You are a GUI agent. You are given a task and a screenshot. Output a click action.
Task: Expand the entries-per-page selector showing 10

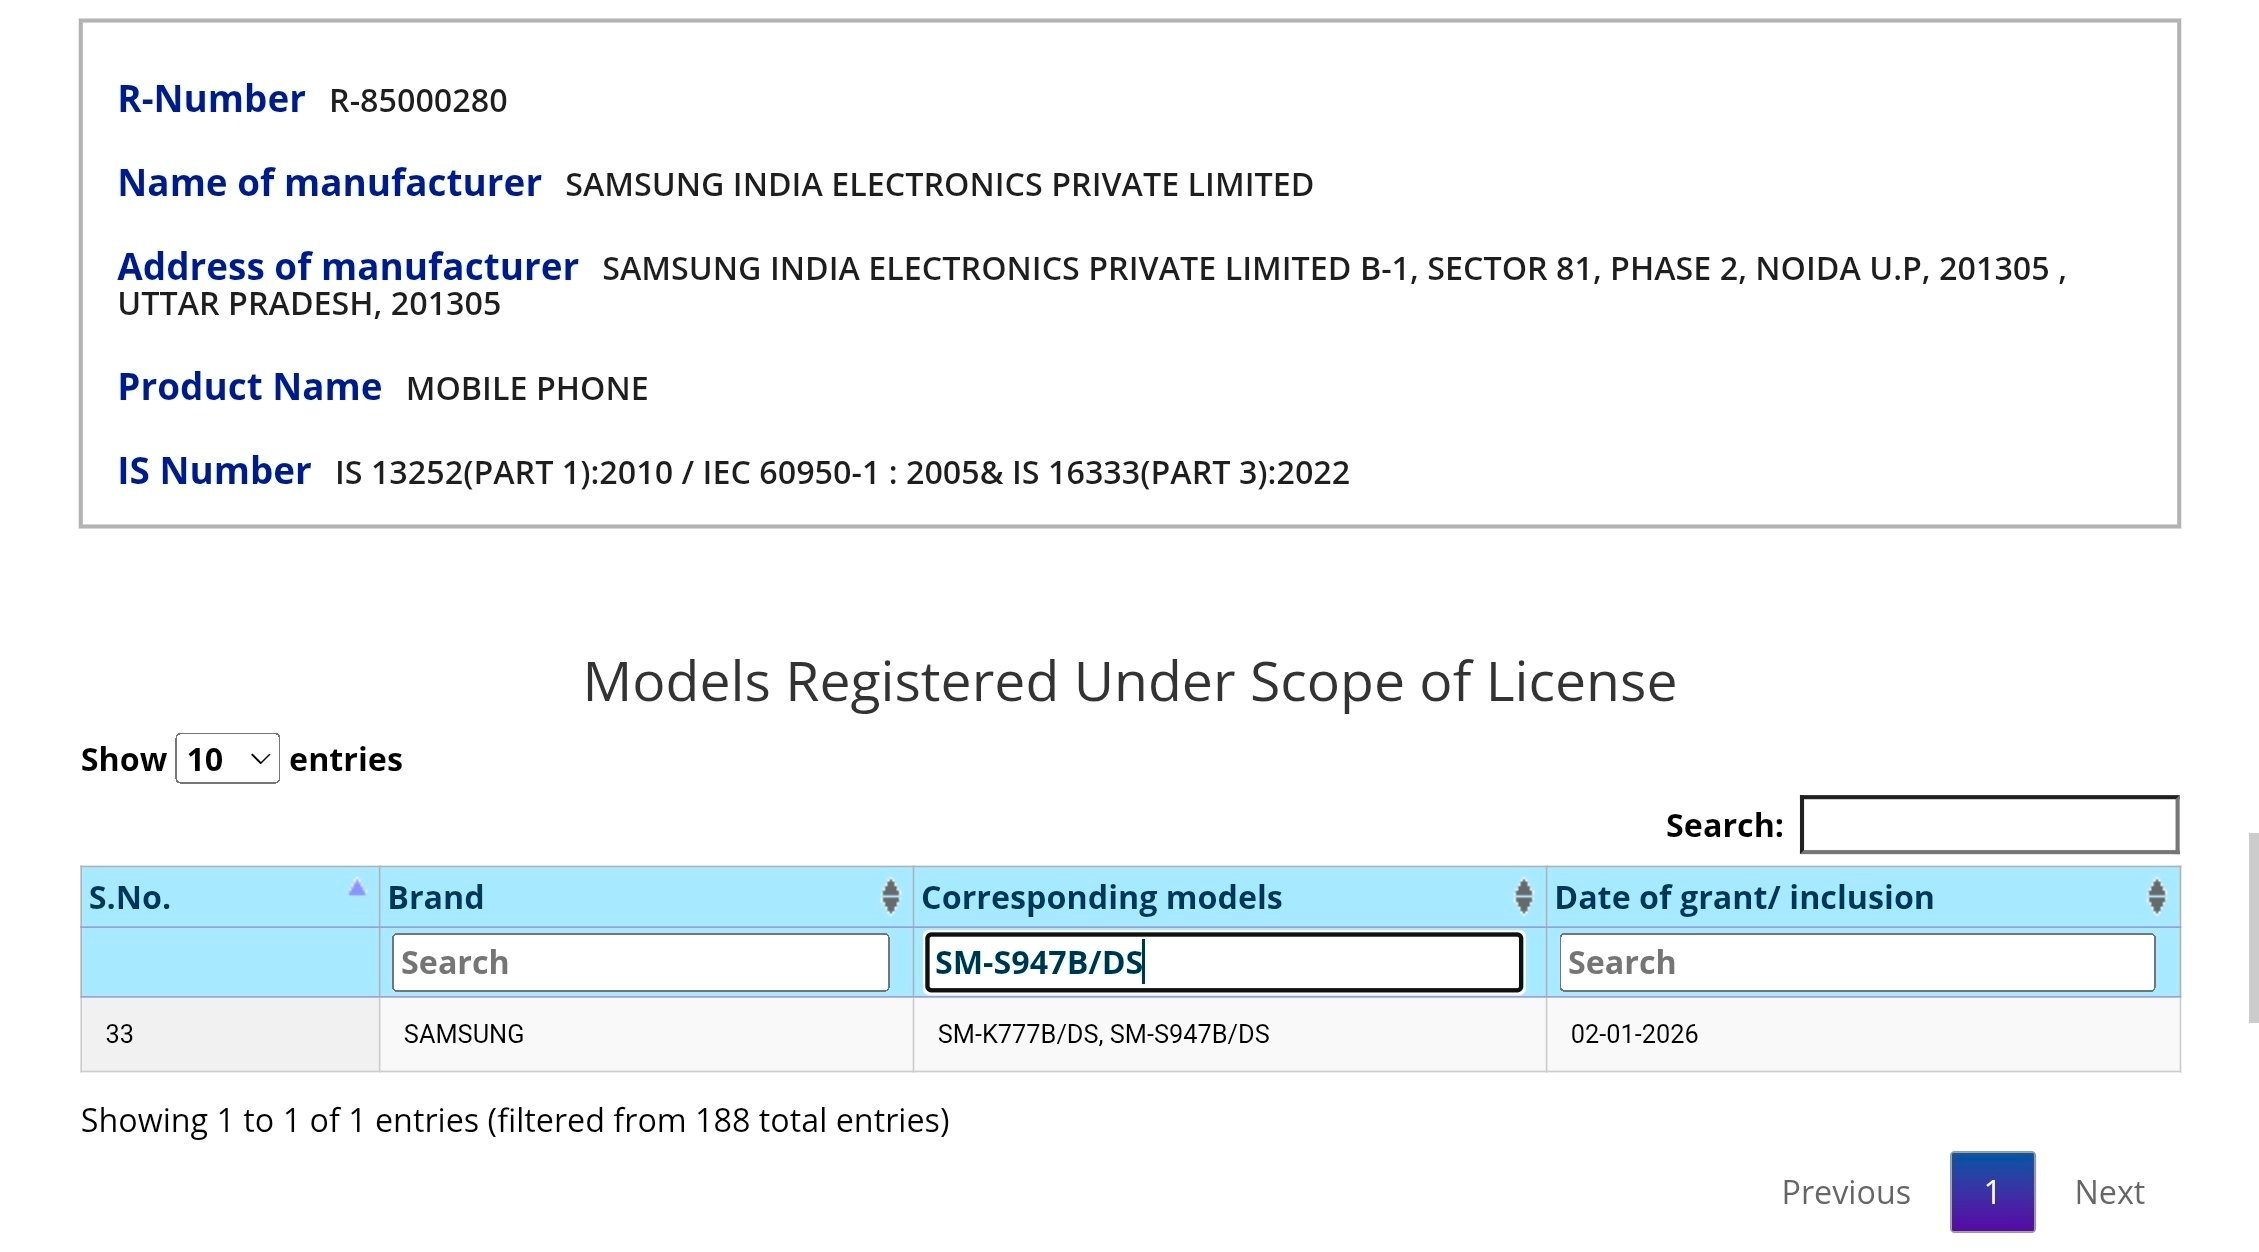tap(227, 759)
